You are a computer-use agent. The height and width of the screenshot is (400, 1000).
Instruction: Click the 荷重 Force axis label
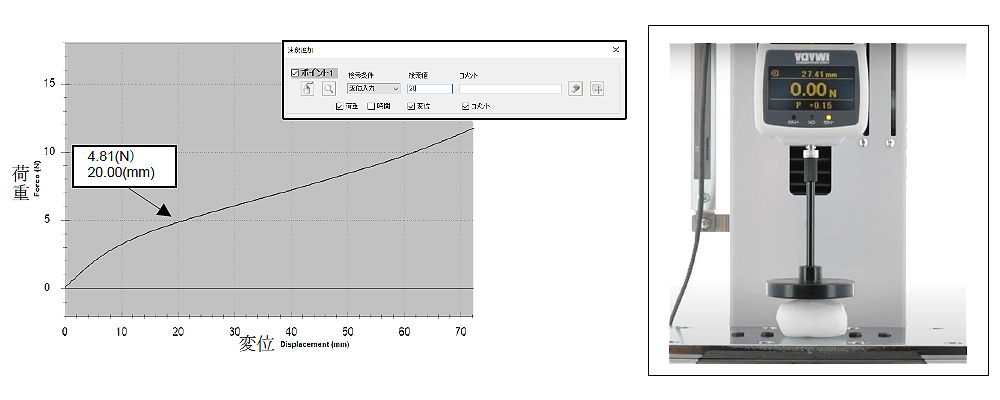coord(20,181)
